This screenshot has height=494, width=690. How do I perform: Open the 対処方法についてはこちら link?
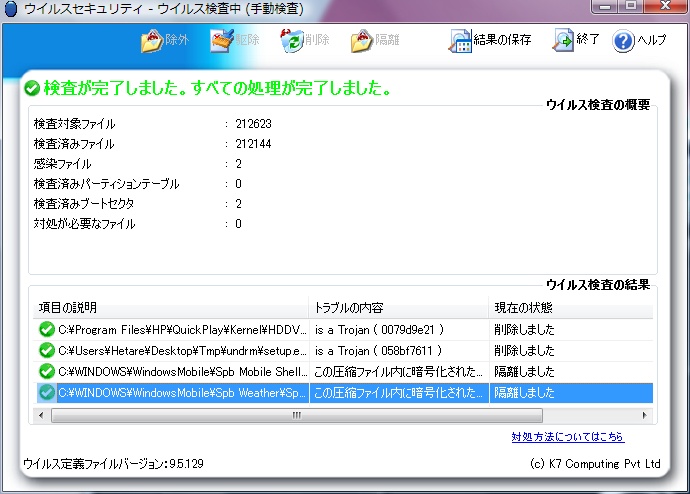[568, 437]
